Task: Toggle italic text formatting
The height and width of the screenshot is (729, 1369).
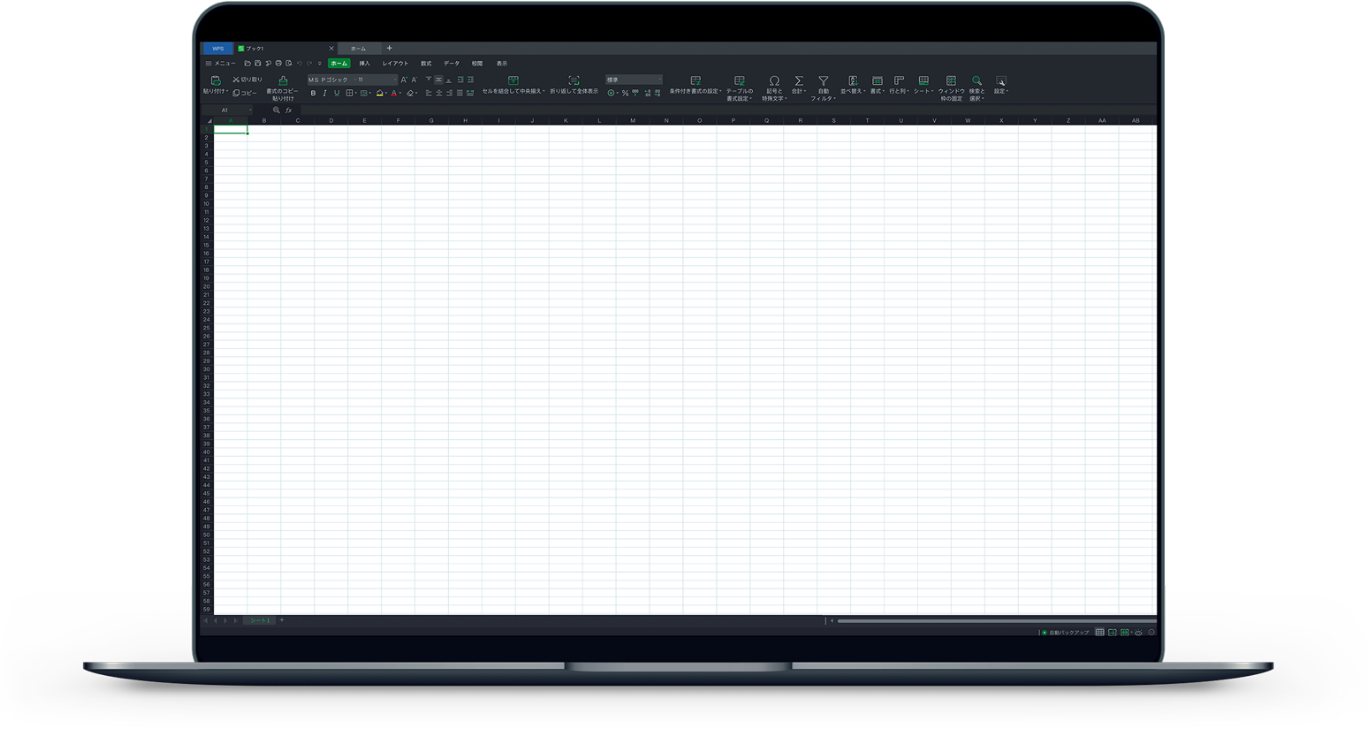Action: (x=325, y=93)
